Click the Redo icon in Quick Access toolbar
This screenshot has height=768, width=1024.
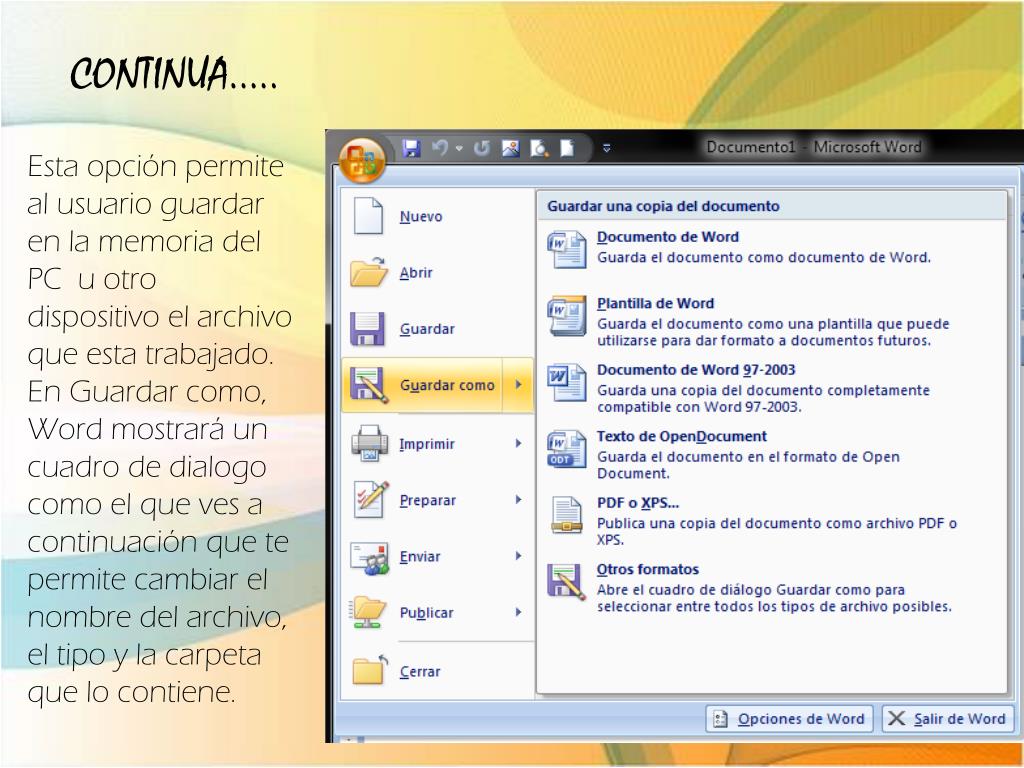click(482, 148)
